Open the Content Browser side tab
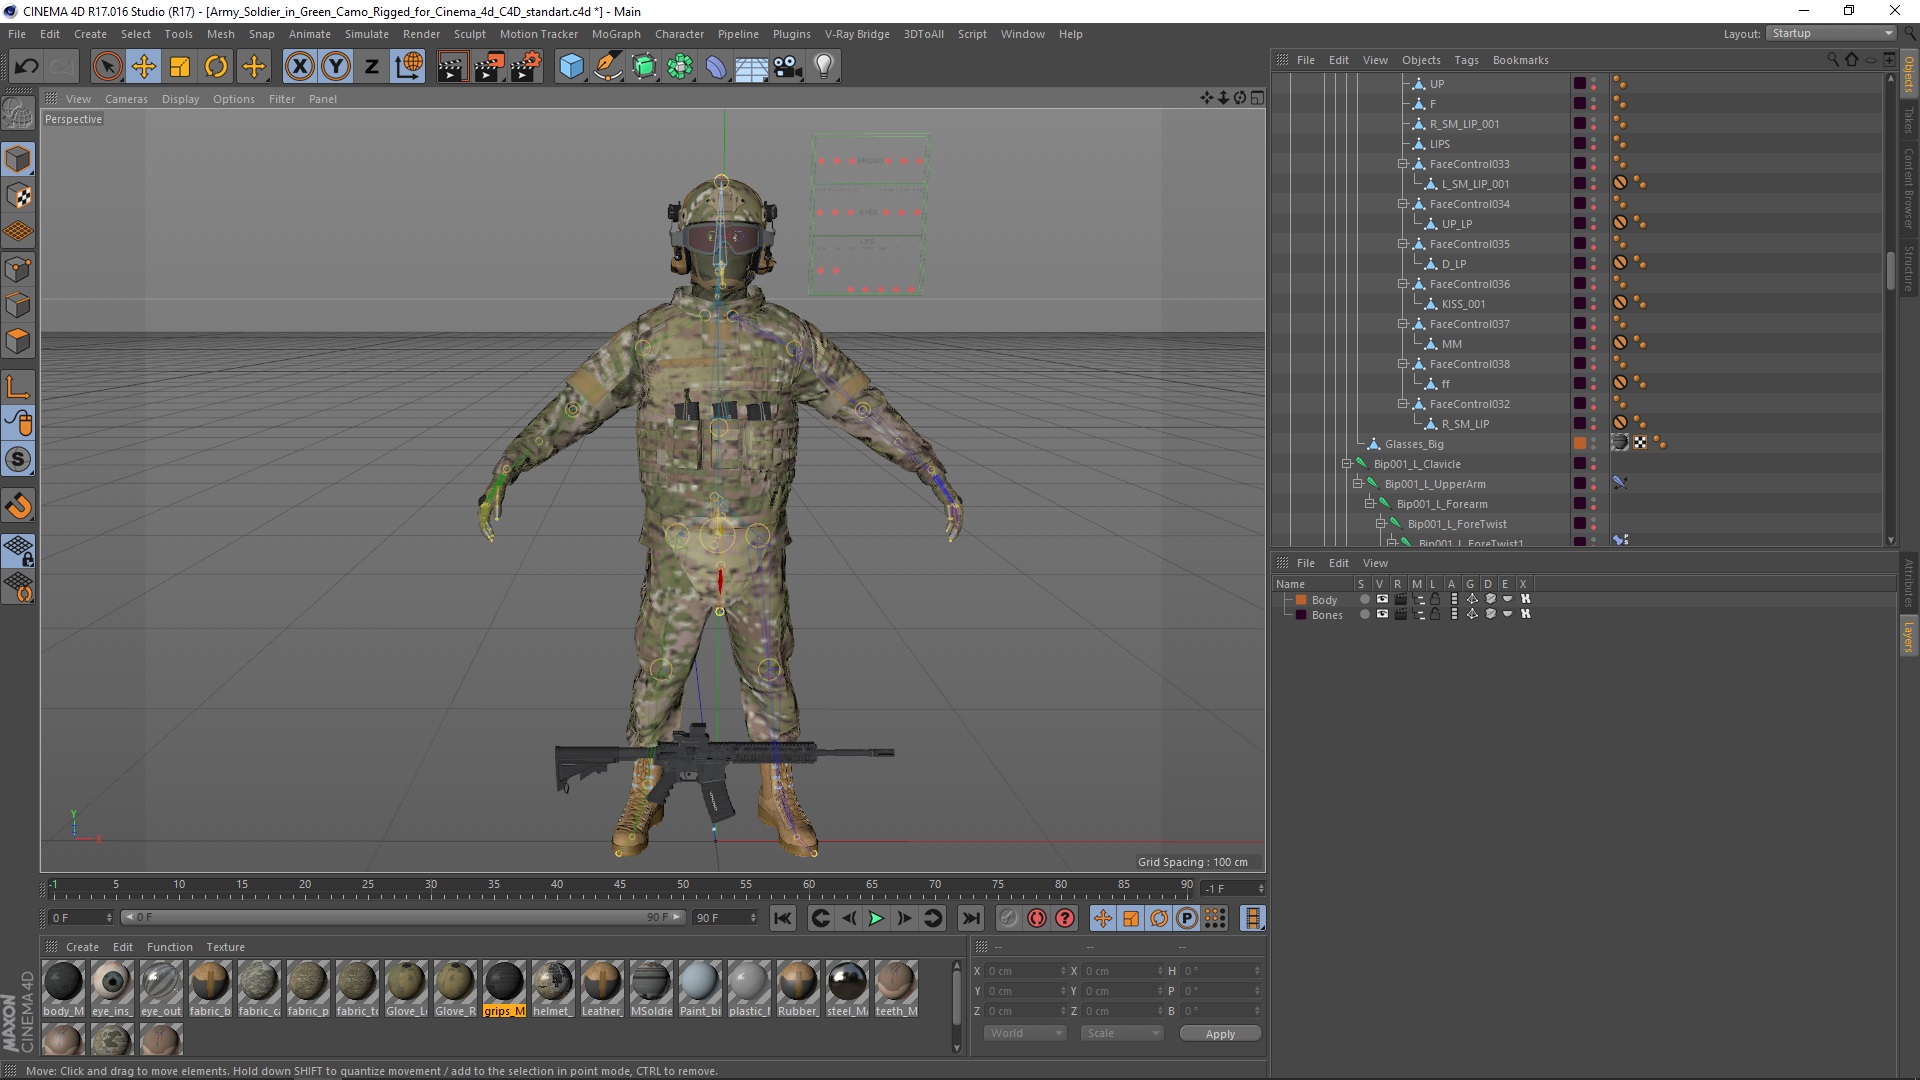This screenshot has width=1920, height=1080. (x=1908, y=188)
